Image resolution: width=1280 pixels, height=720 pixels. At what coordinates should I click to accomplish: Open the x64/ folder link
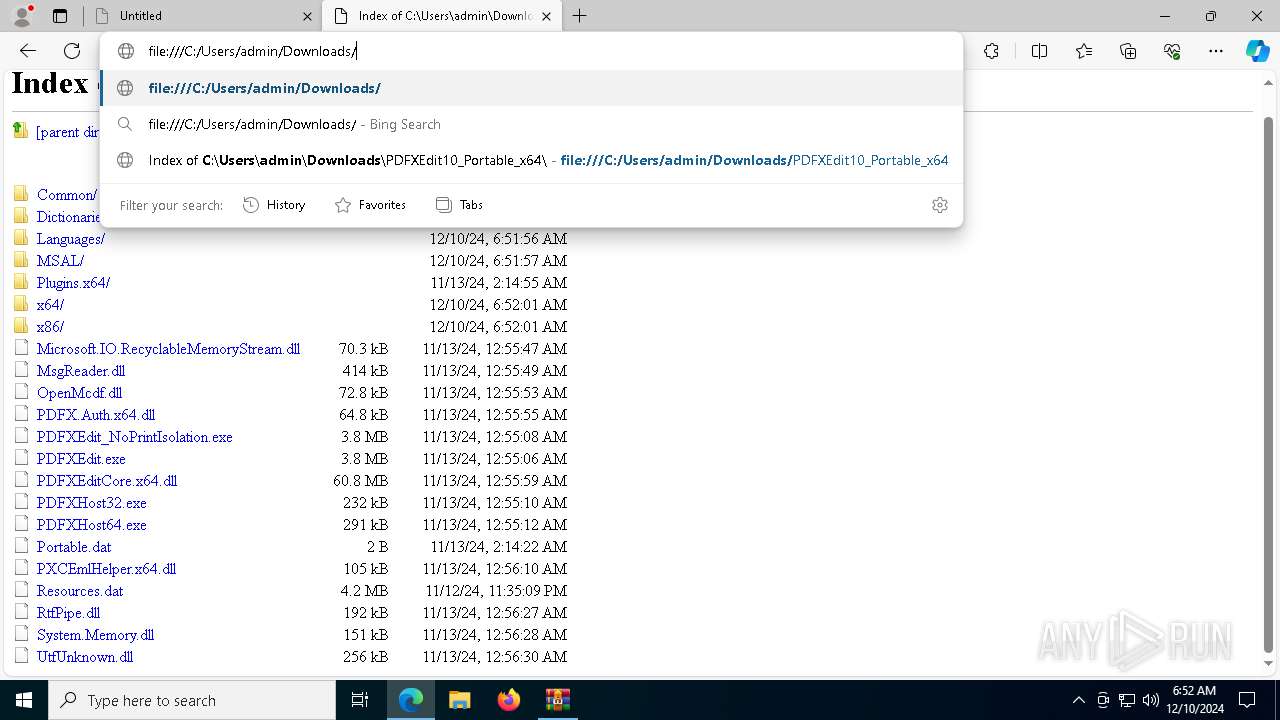click(50, 305)
